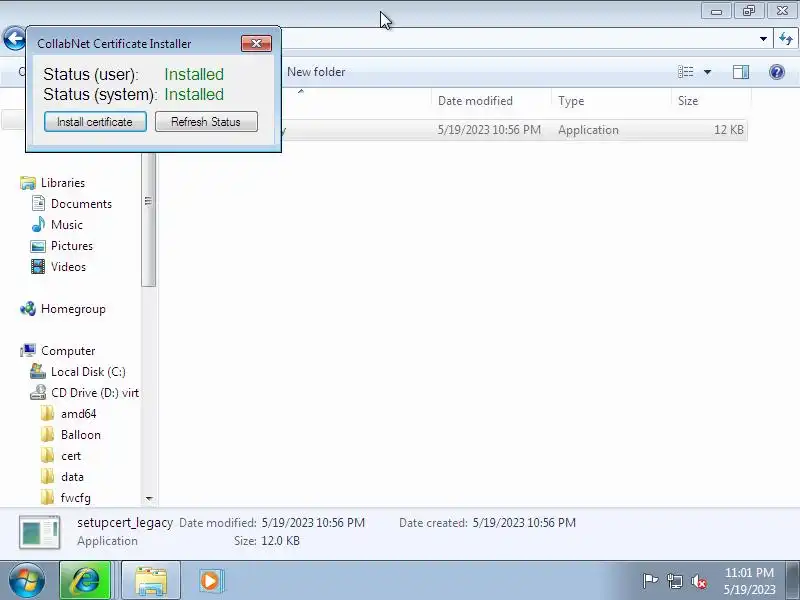Toggle the preview pane icon
Viewport: 800px width, 600px height.
(x=741, y=72)
